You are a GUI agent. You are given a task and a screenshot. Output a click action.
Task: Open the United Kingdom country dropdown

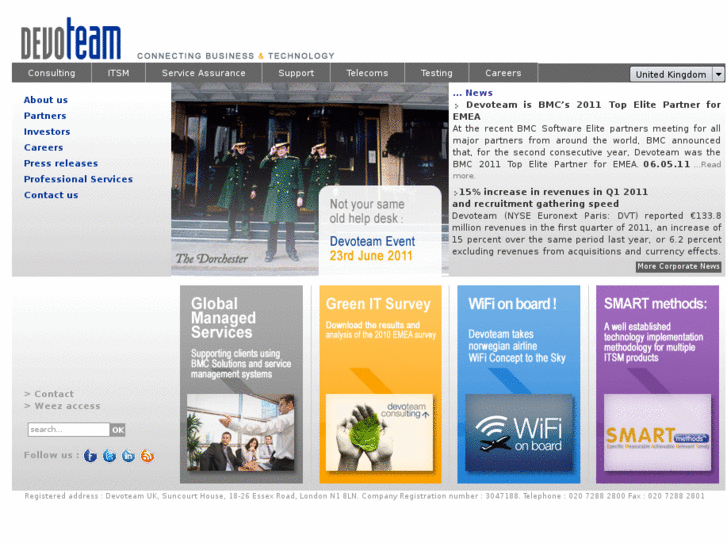[x=676, y=74]
